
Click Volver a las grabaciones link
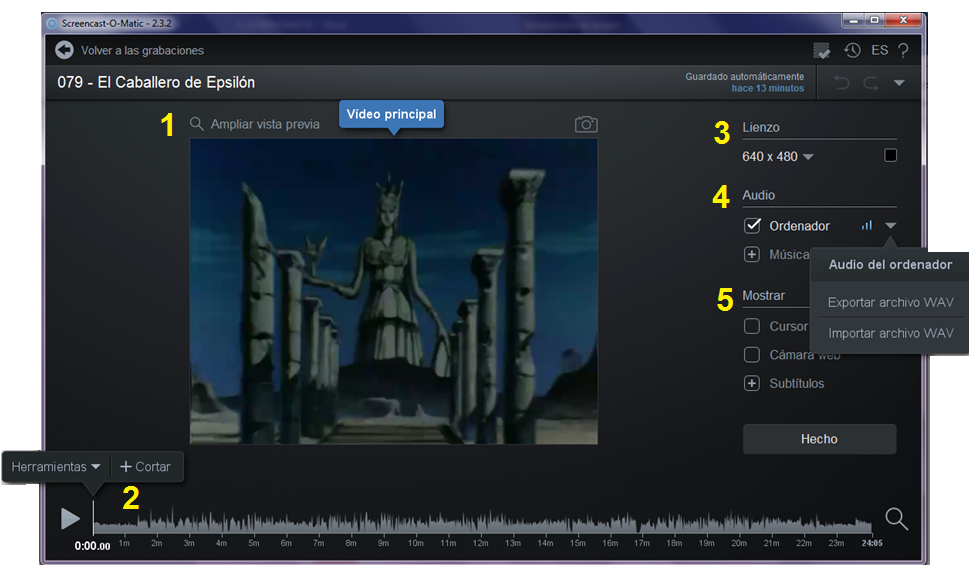point(142,50)
